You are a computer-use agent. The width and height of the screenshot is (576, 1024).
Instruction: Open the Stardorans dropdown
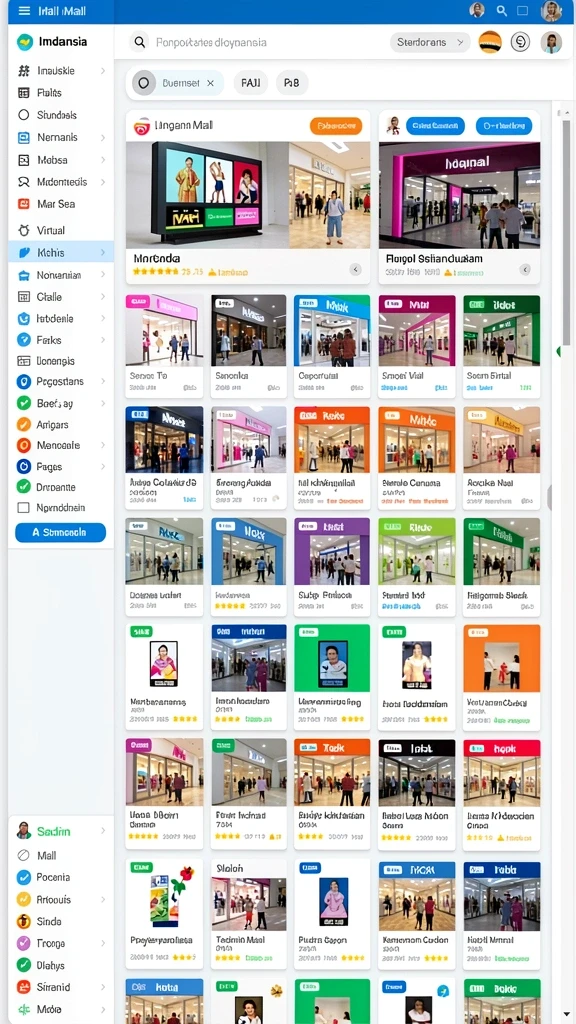430,42
